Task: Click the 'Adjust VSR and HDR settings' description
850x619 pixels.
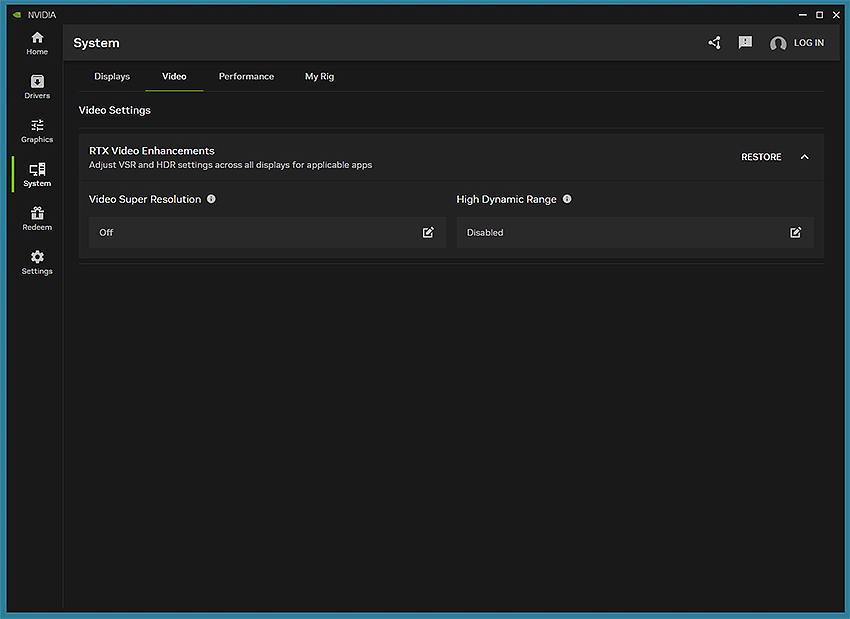Action: [x=230, y=165]
